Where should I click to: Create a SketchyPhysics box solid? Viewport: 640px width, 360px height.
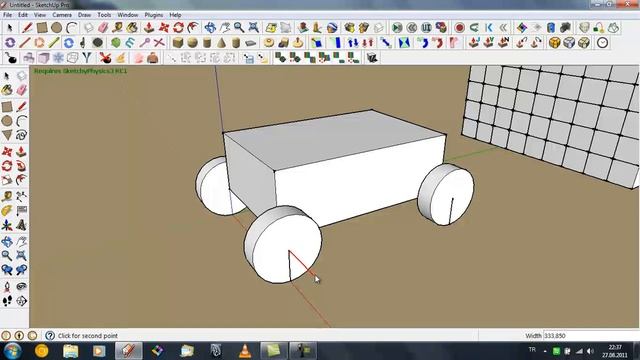pyautogui.click(x=178, y=42)
